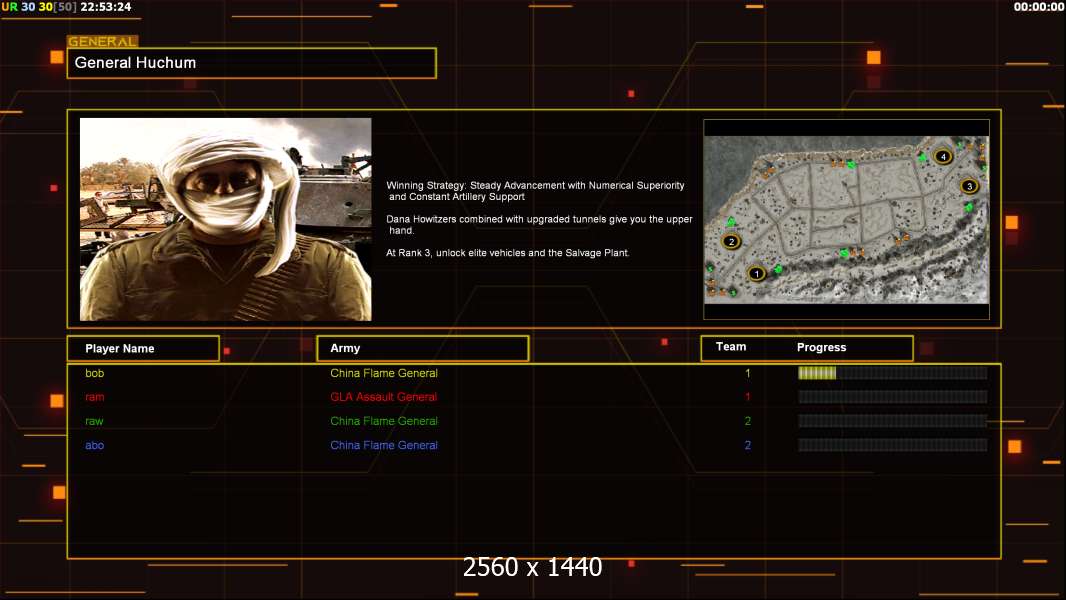The height and width of the screenshot is (600, 1066).
Task: Click ram's GLA Assault General army
Action: pos(383,397)
